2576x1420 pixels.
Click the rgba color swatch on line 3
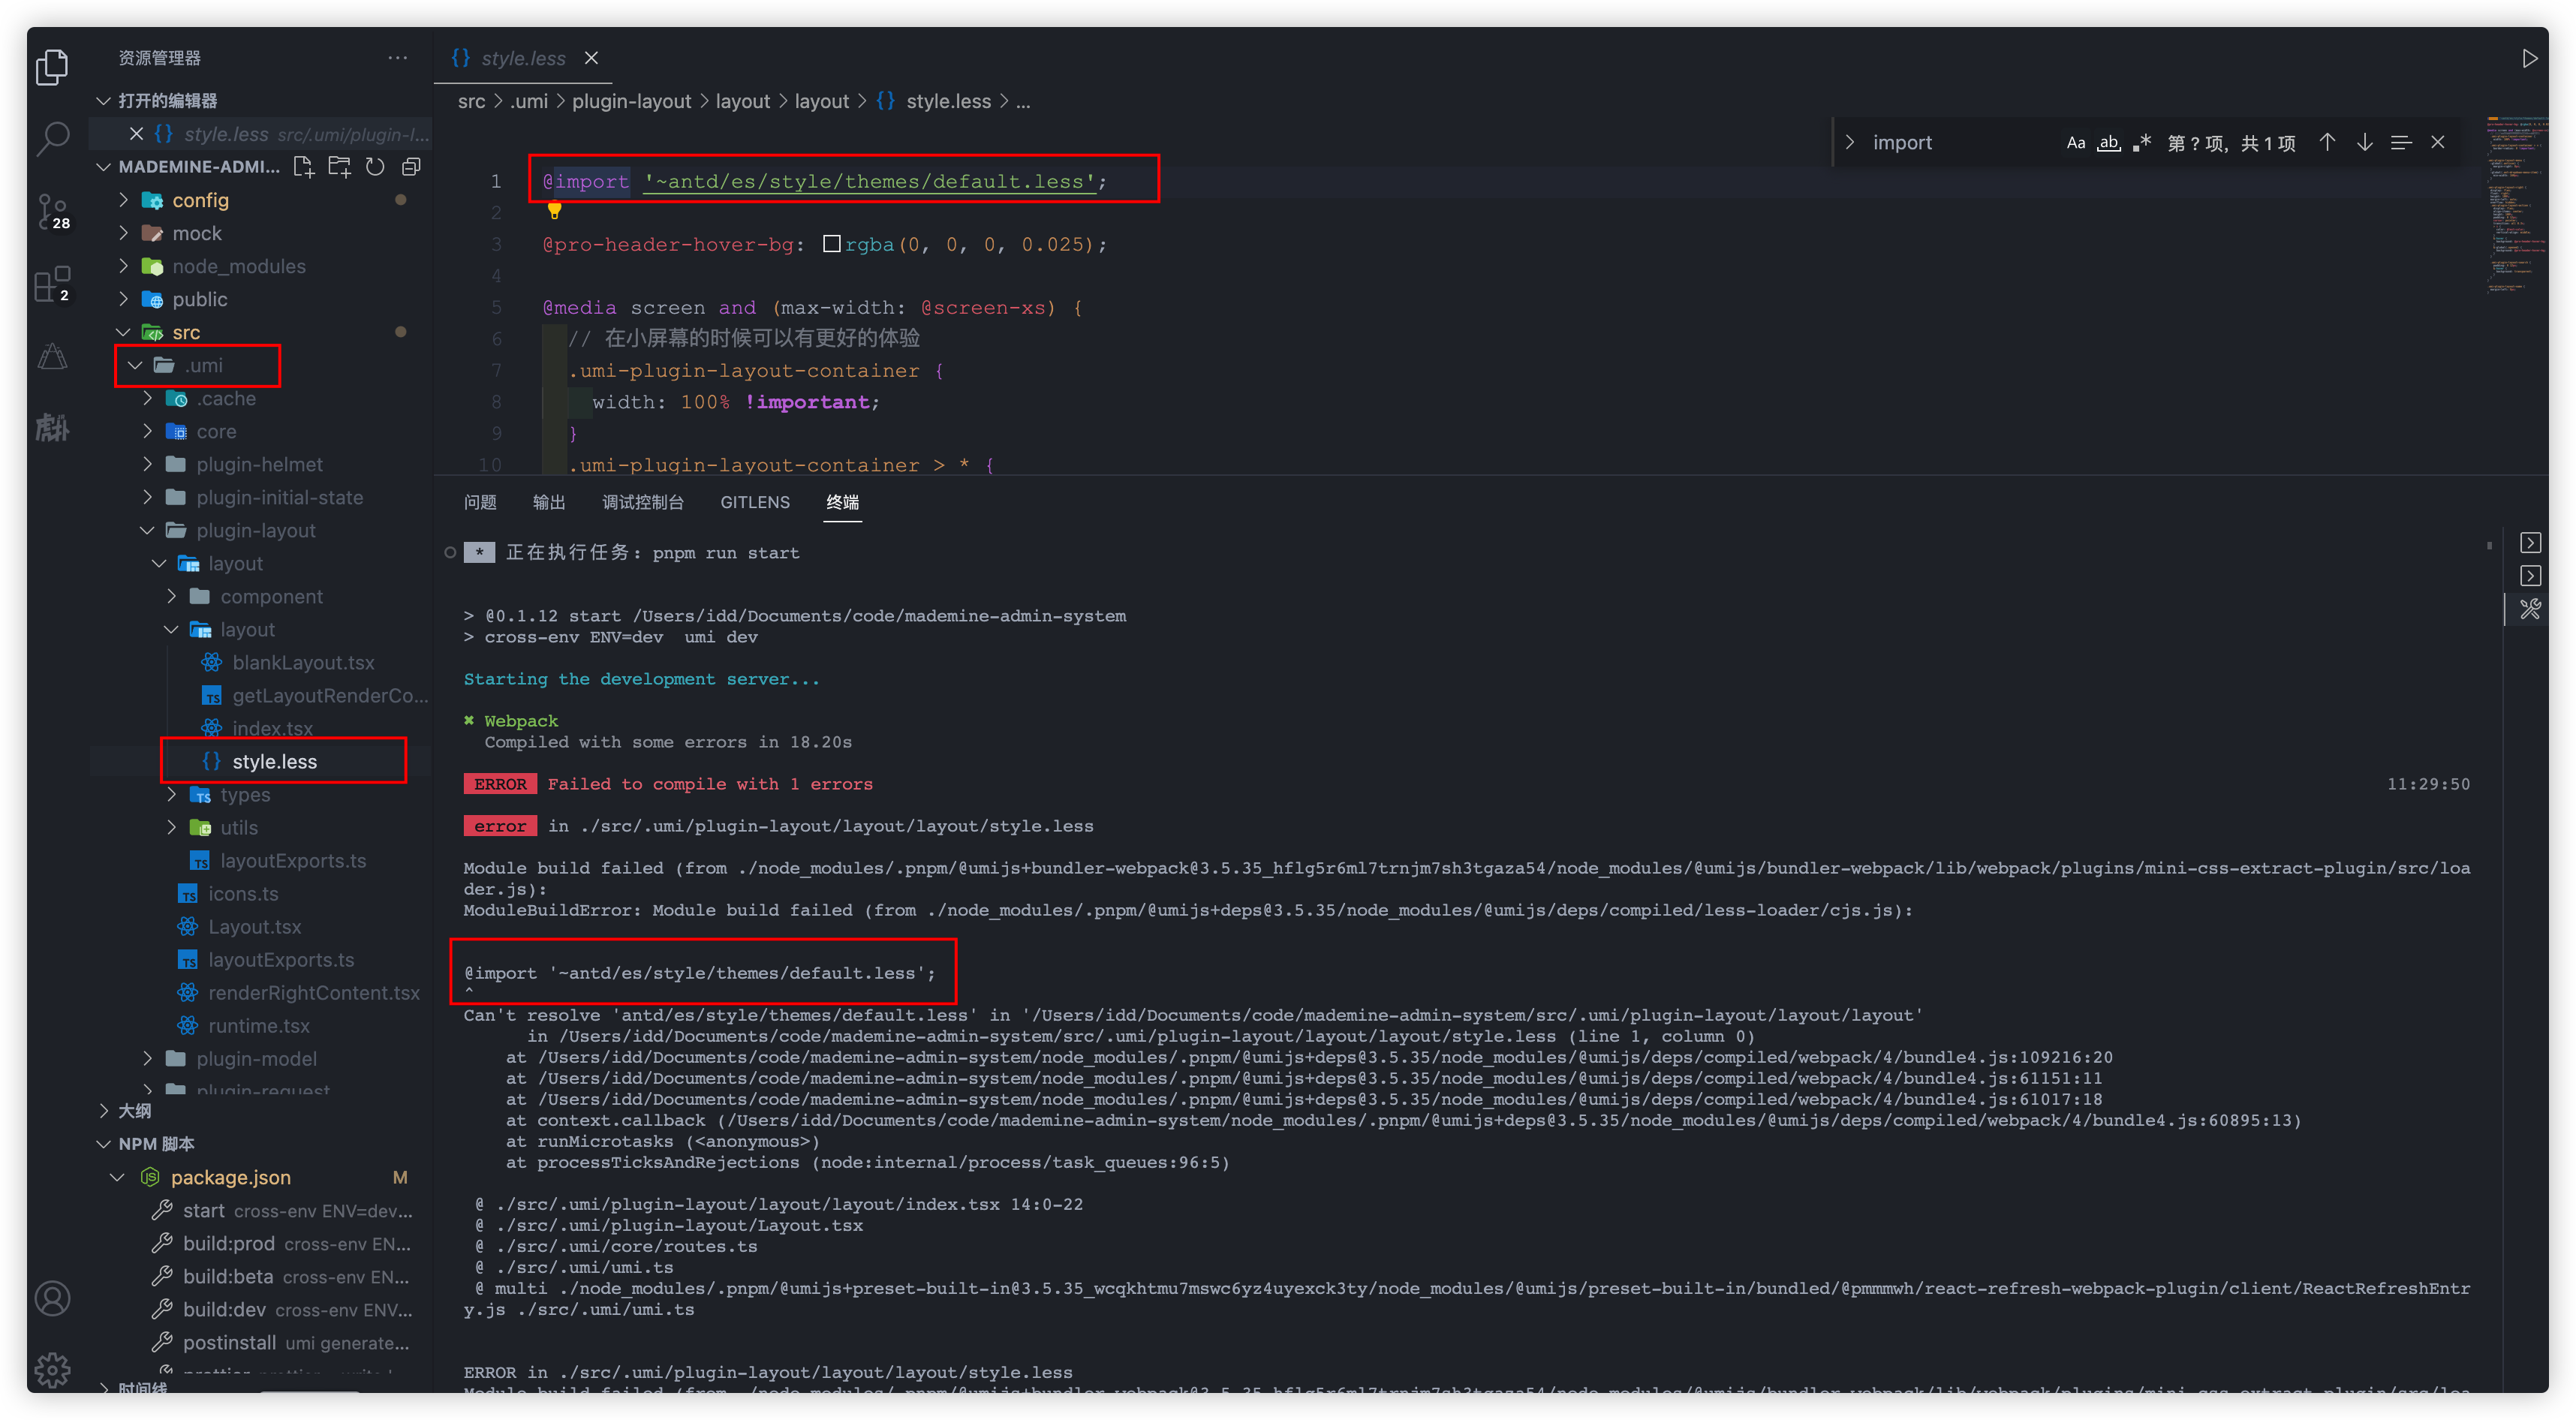[831, 244]
